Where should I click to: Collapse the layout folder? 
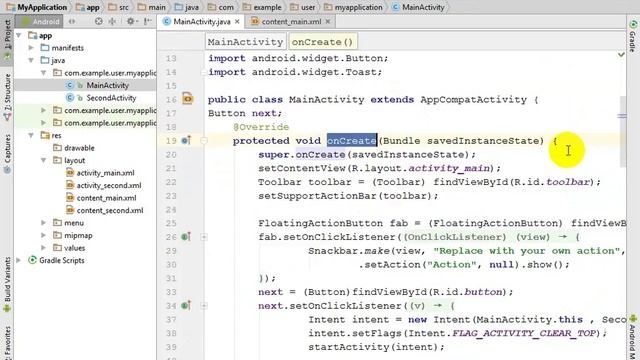[x=43, y=160]
